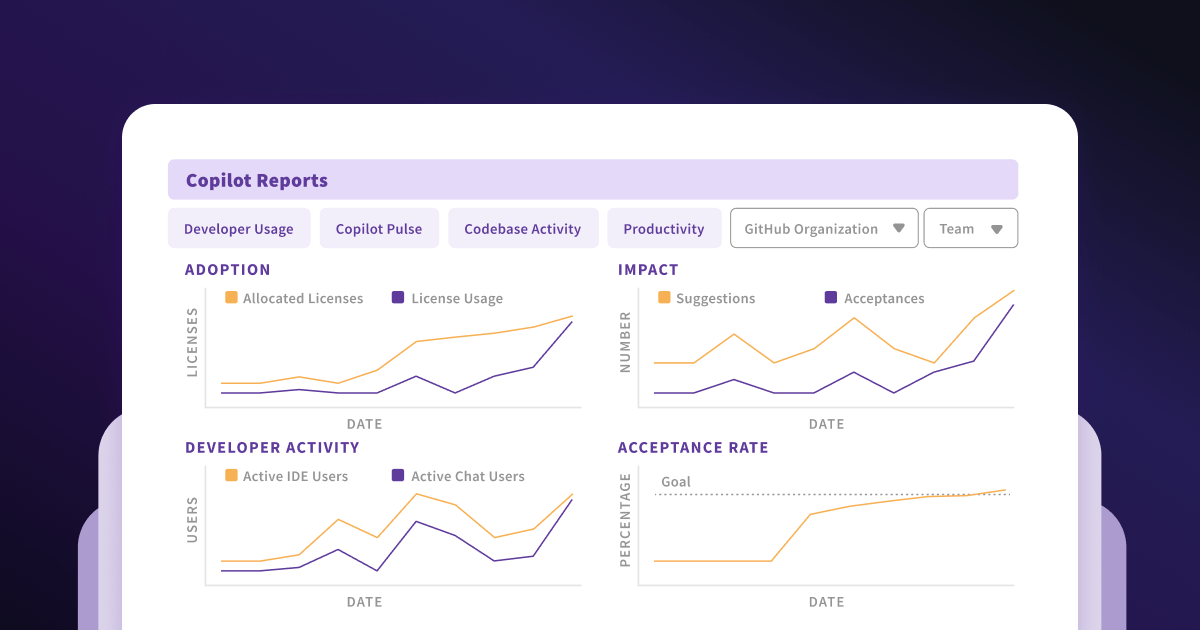Click the Active Chat Users legend text
This screenshot has height=630, width=1200.
coord(468,476)
